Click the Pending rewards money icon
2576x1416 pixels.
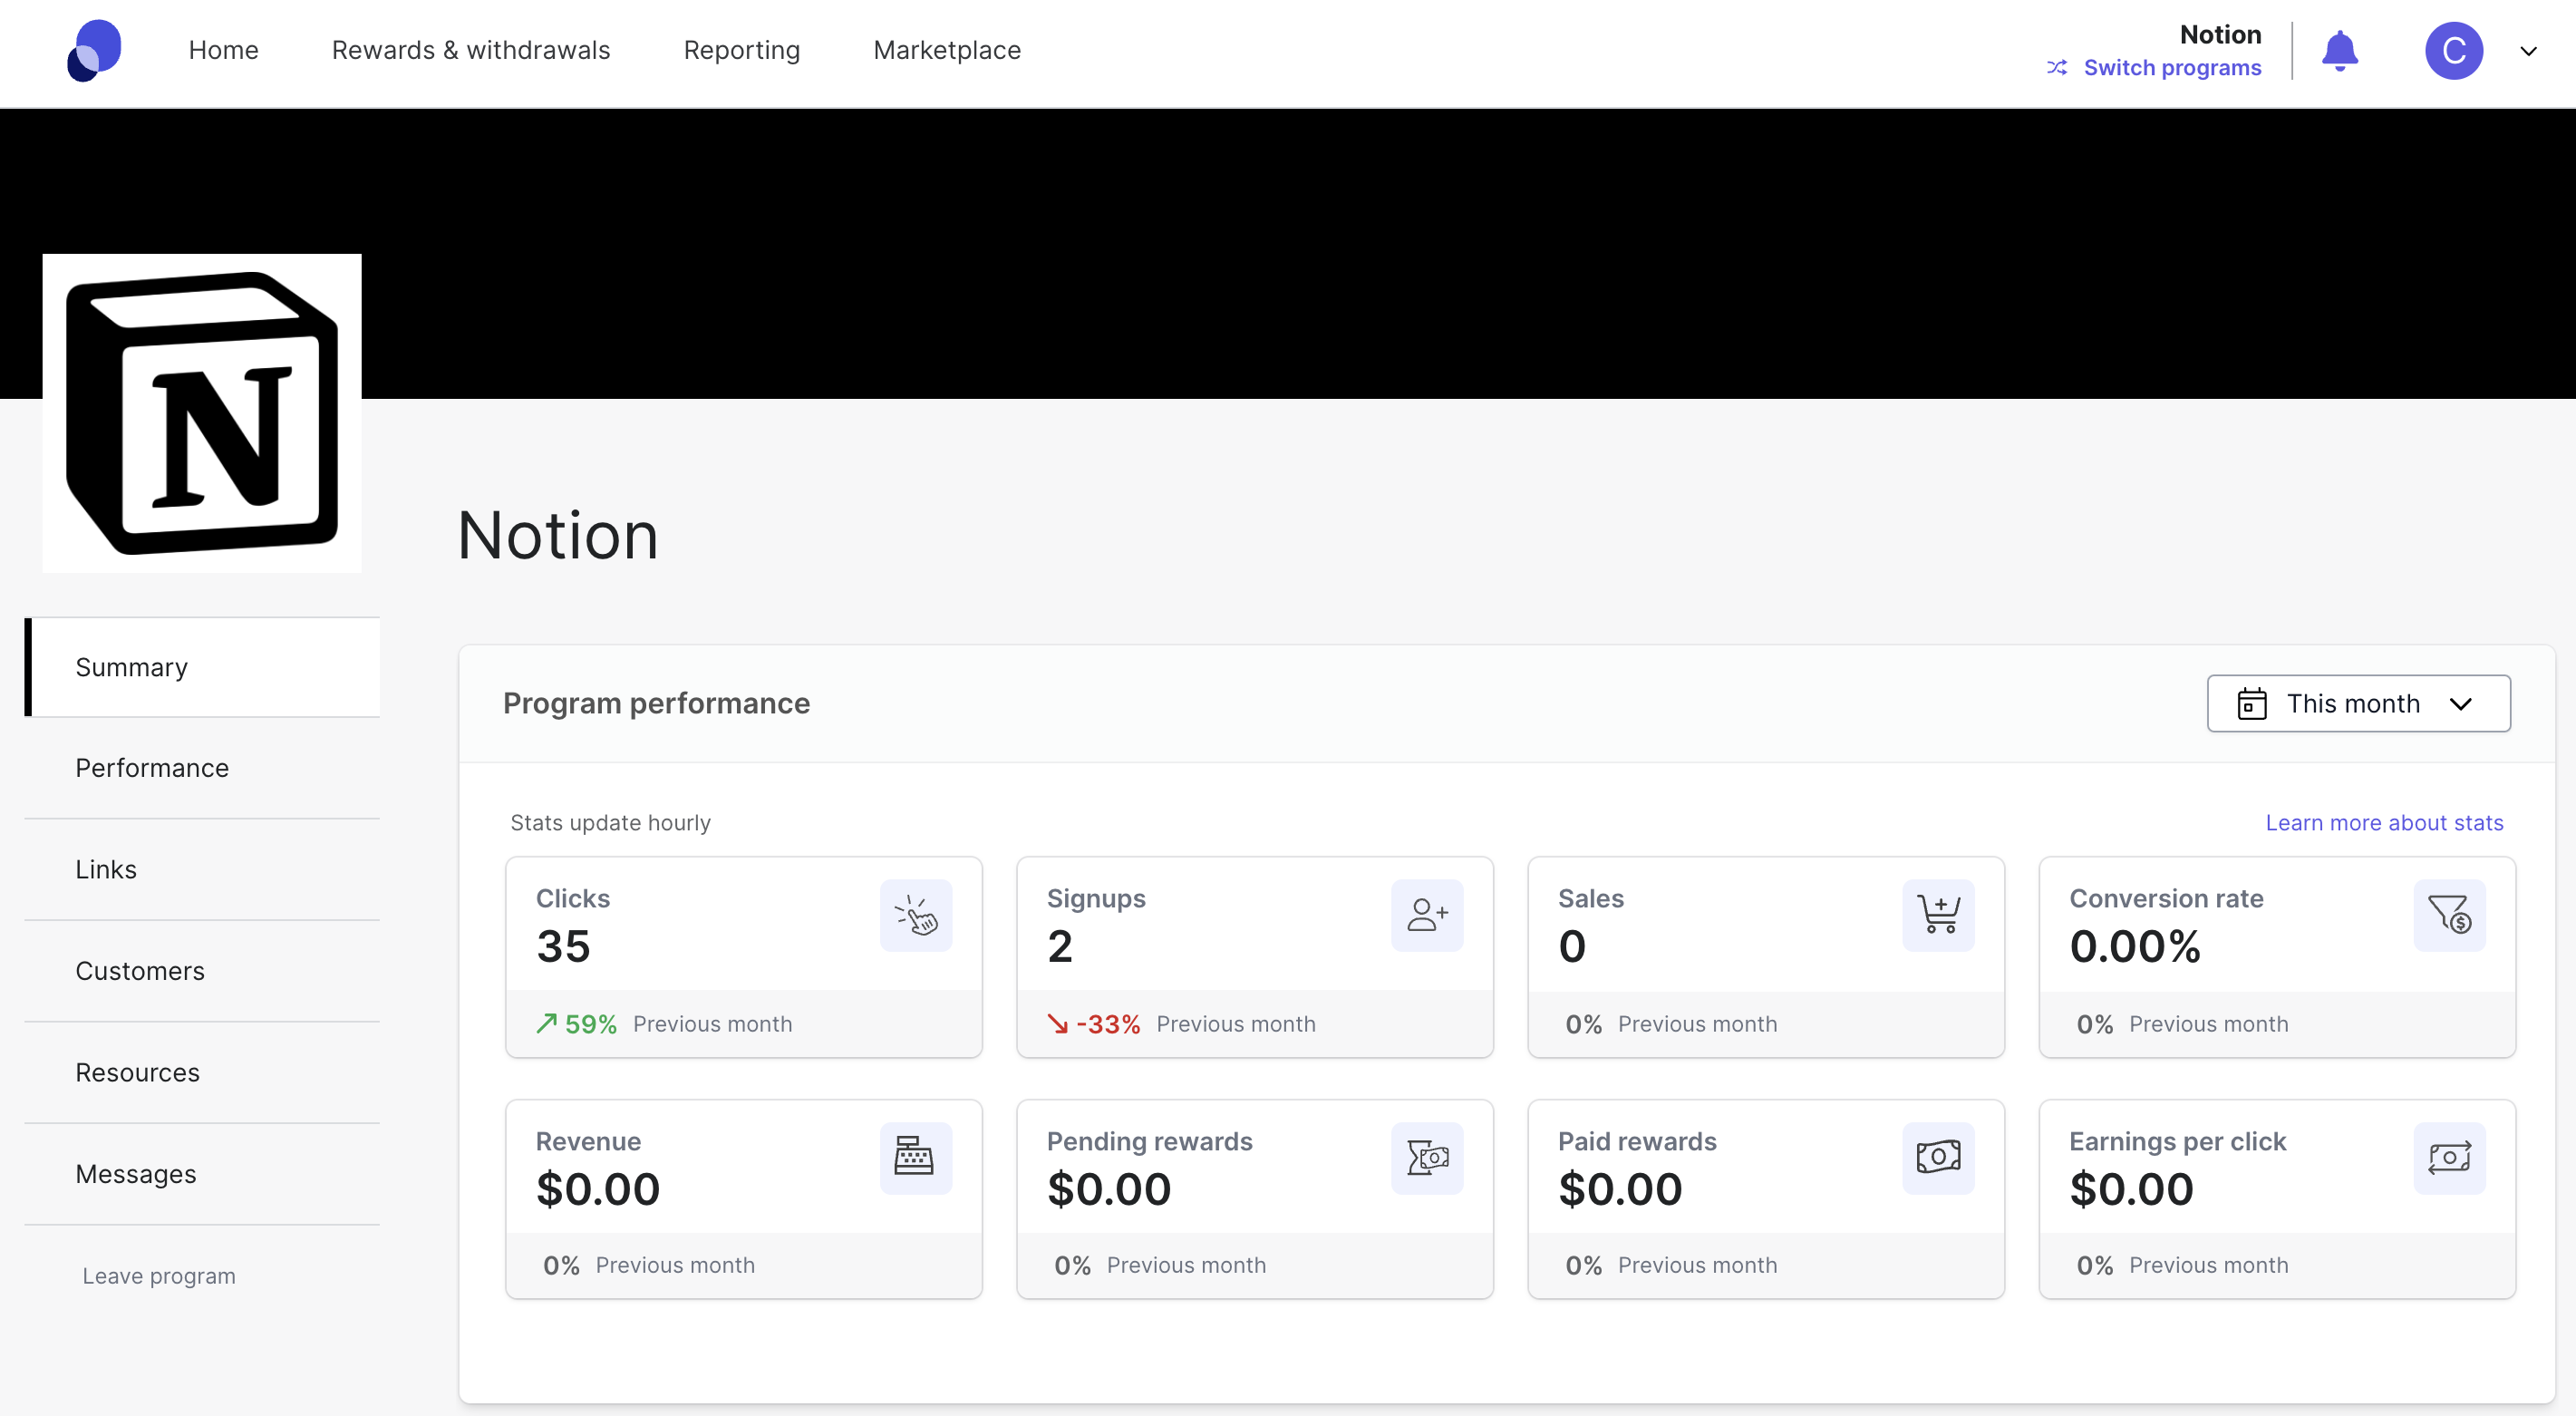click(x=1427, y=1157)
